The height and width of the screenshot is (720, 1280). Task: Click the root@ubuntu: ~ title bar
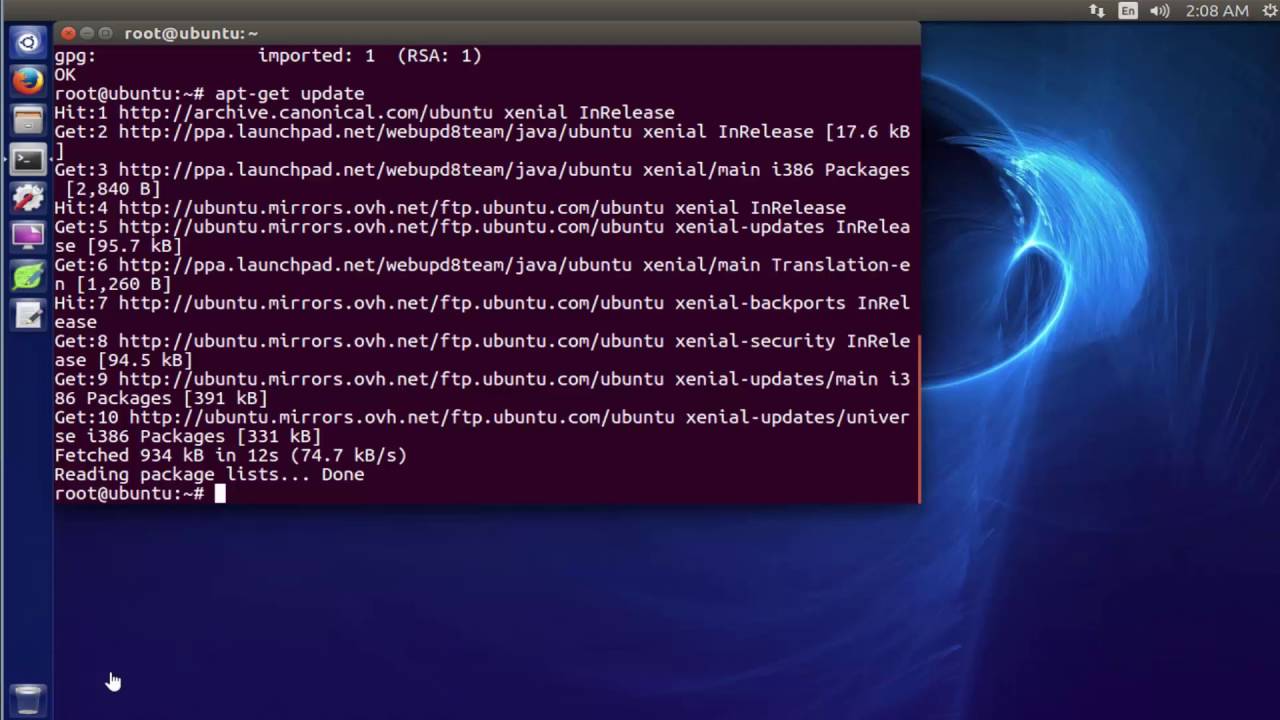pos(487,33)
